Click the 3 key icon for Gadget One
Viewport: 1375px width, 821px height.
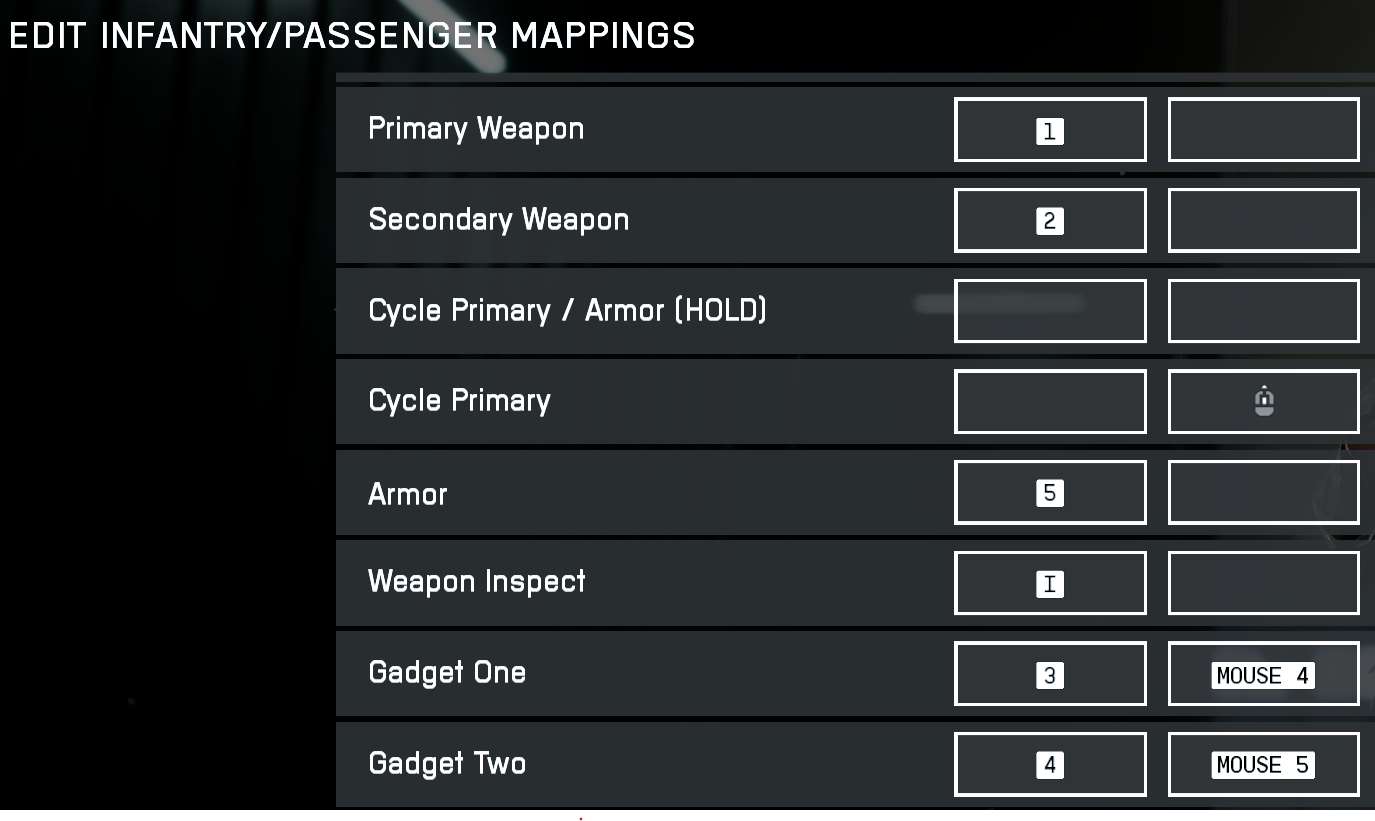coord(1050,675)
